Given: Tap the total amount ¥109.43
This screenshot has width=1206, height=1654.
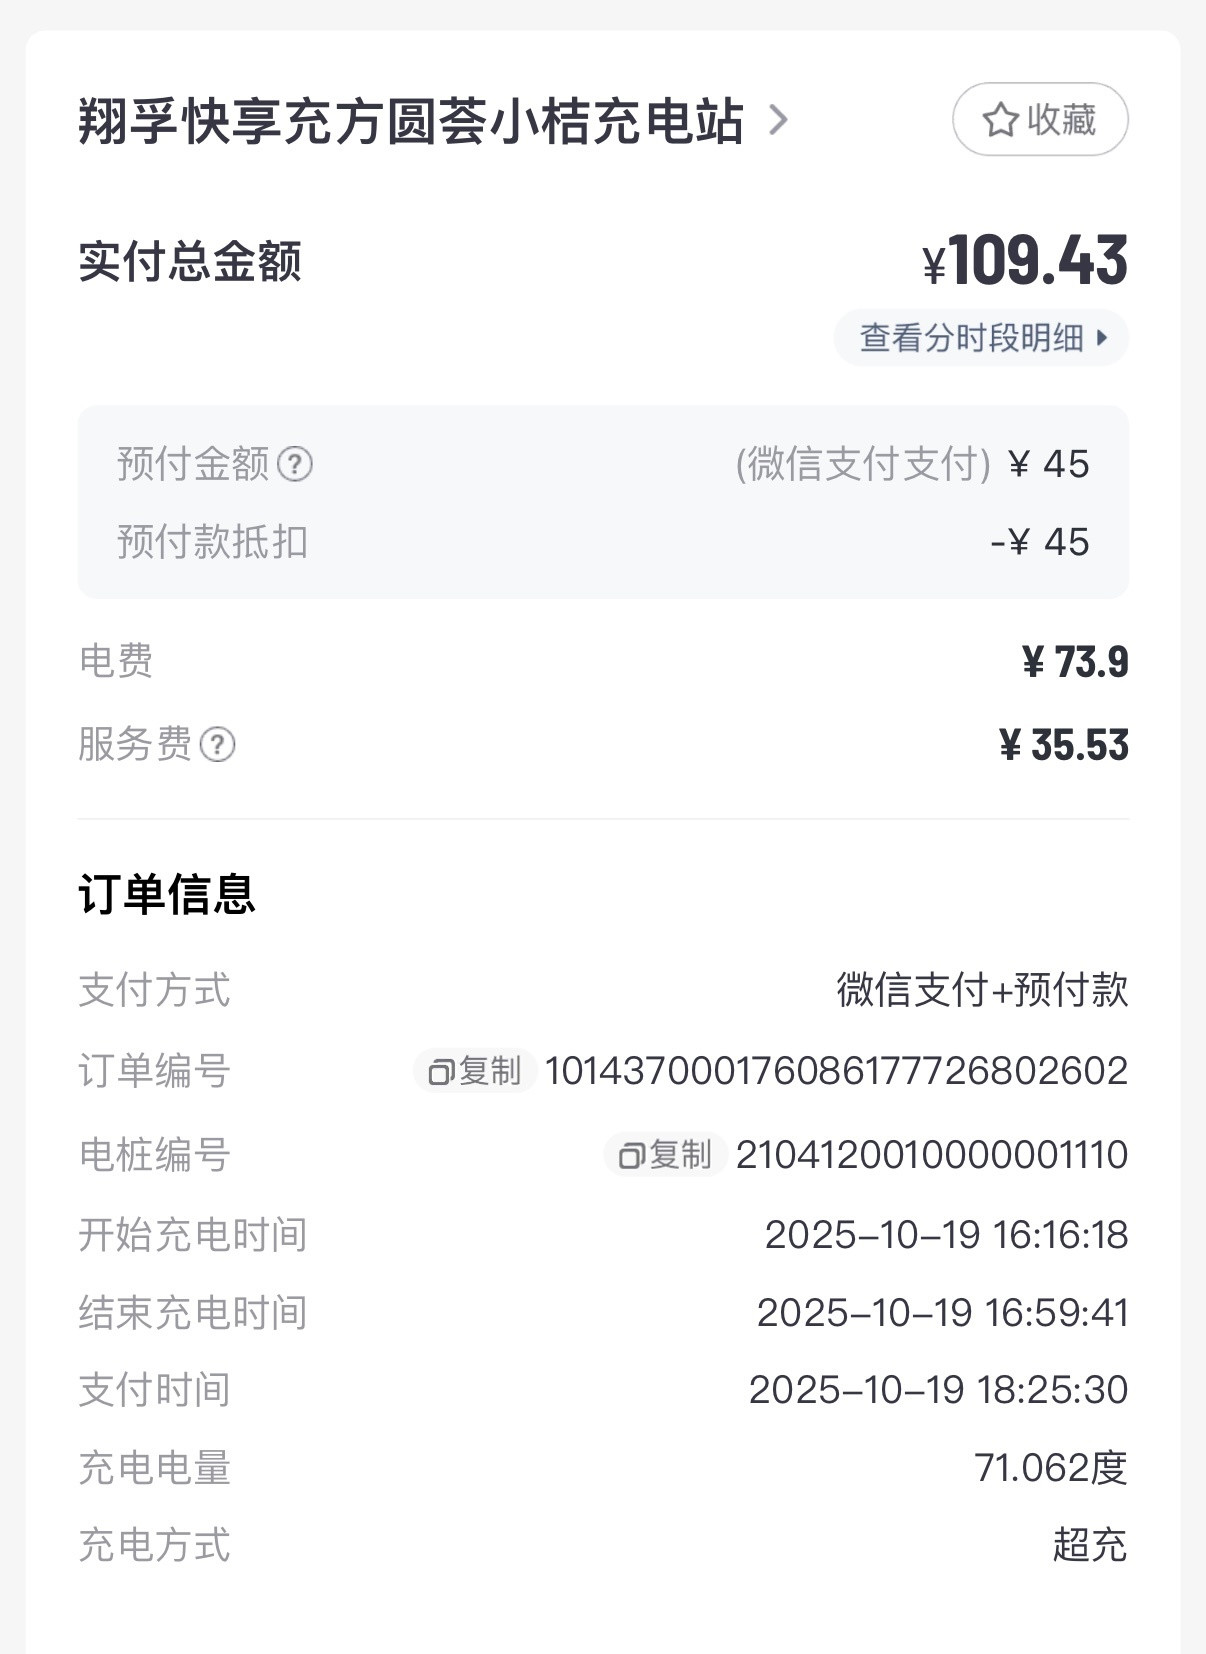Looking at the screenshot, I should point(1025,262).
